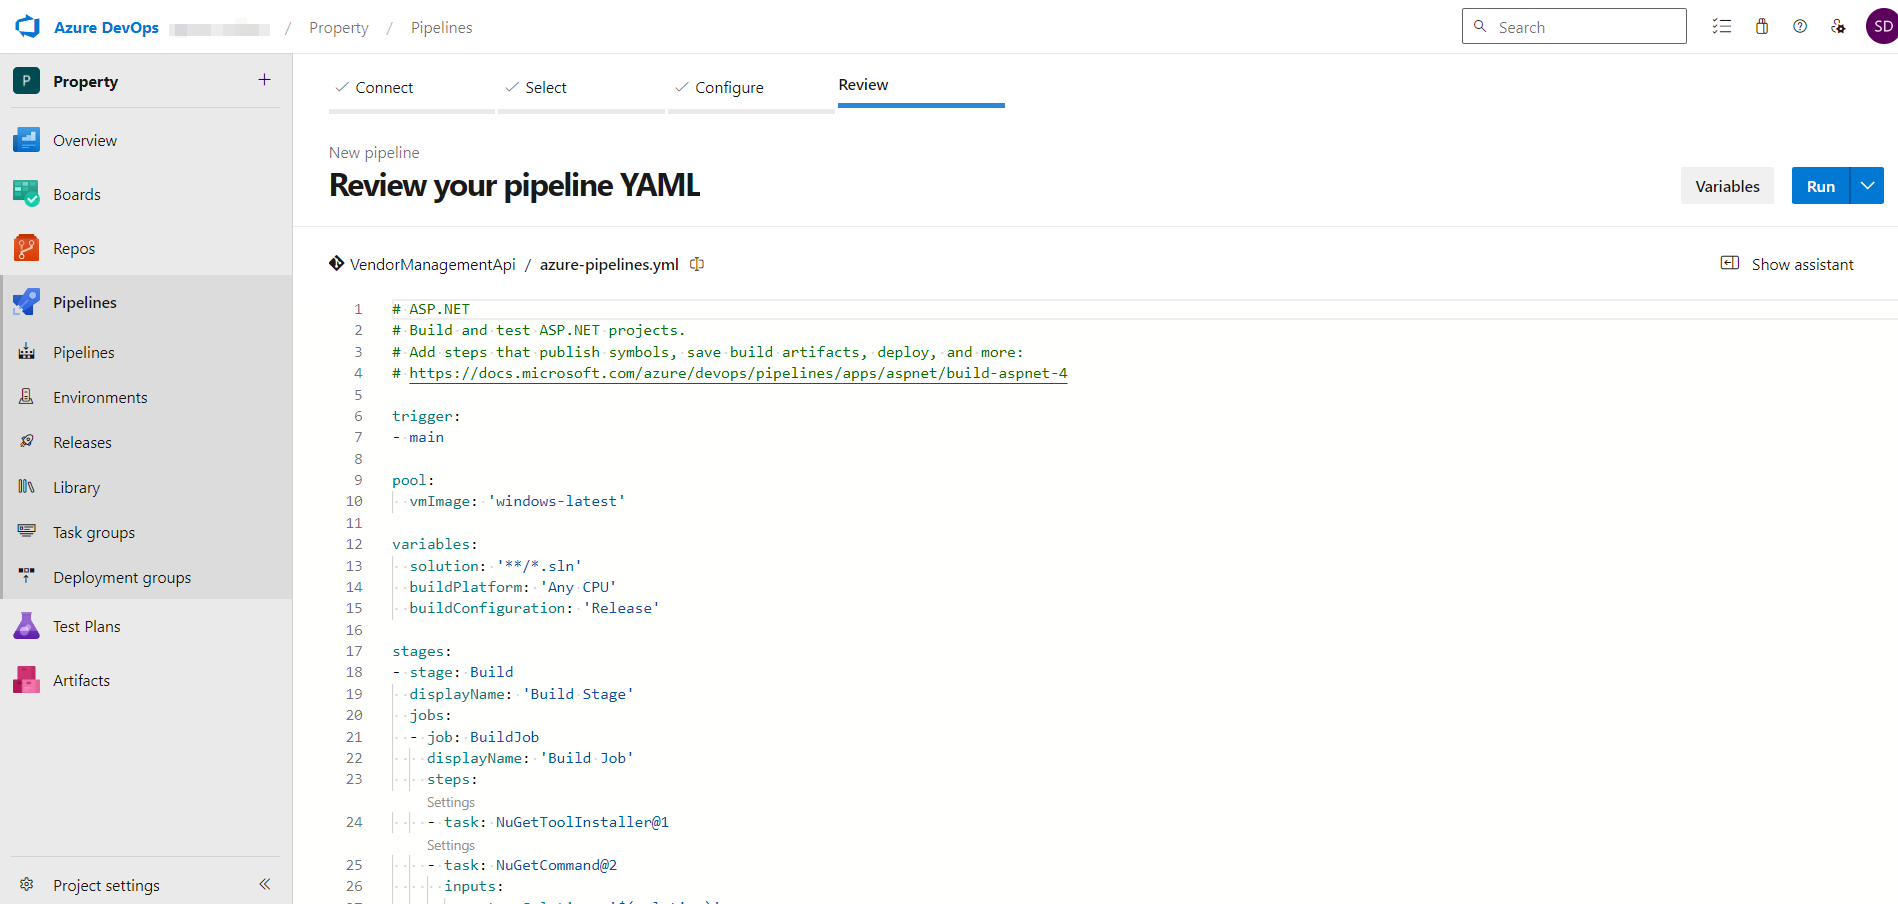Open the Boards hub icon
Image resolution: width=1898 pixels, height=904 pixels.
tap(26, 194)
